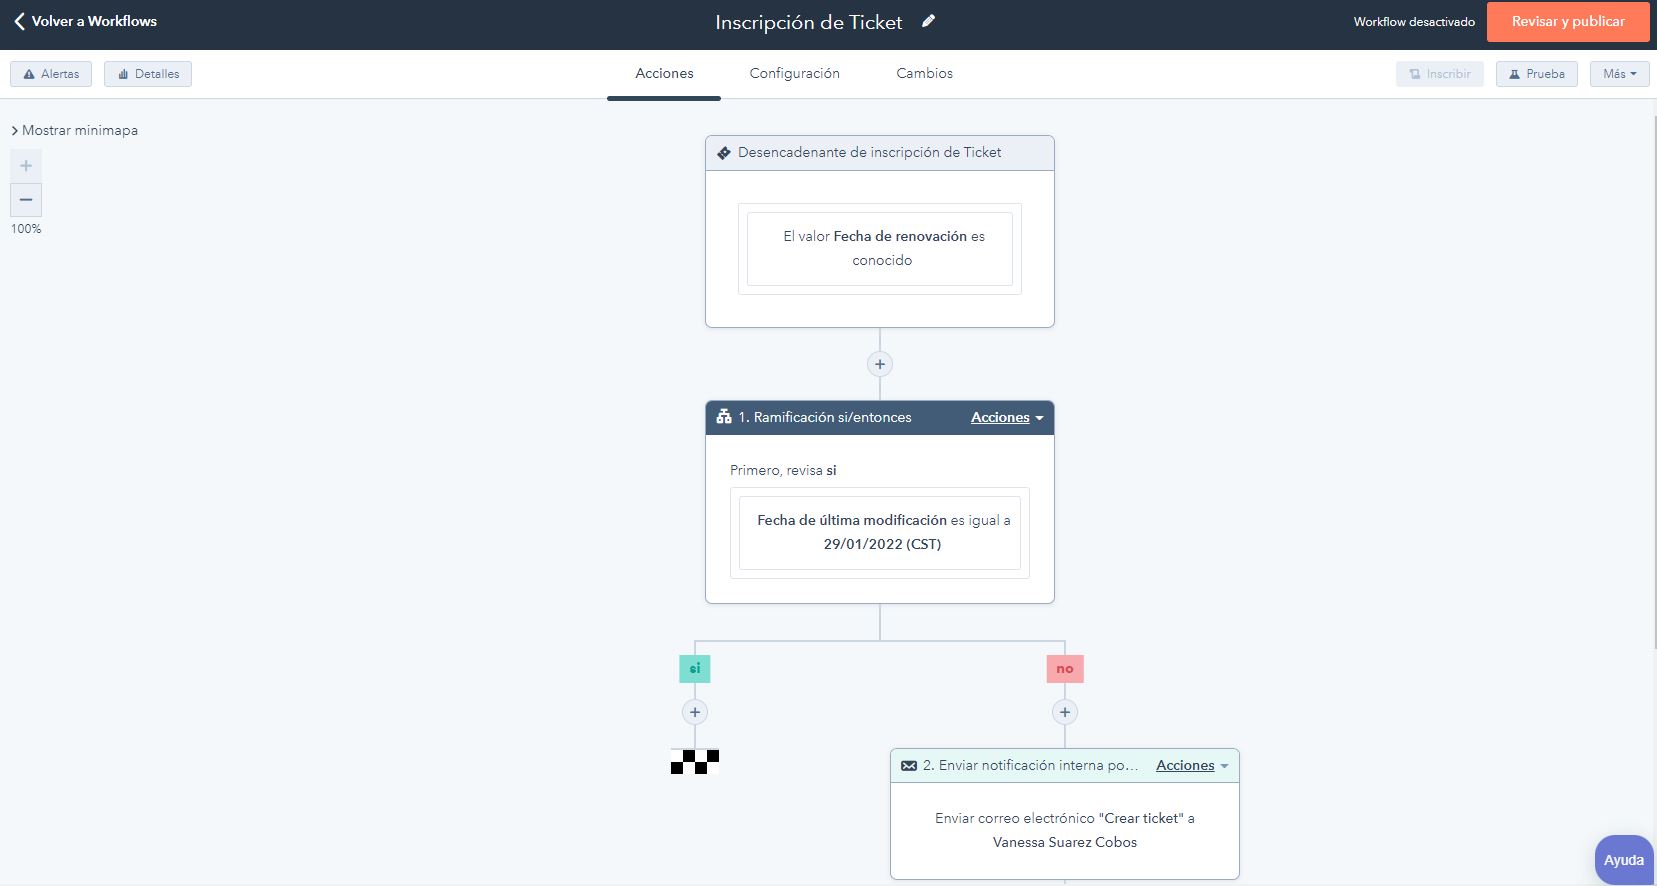The width and height of the screenshot is (1657, 886).
Task: Open the Enviar correo electrónico Crear ticket action body
Action: (1065, 830)
